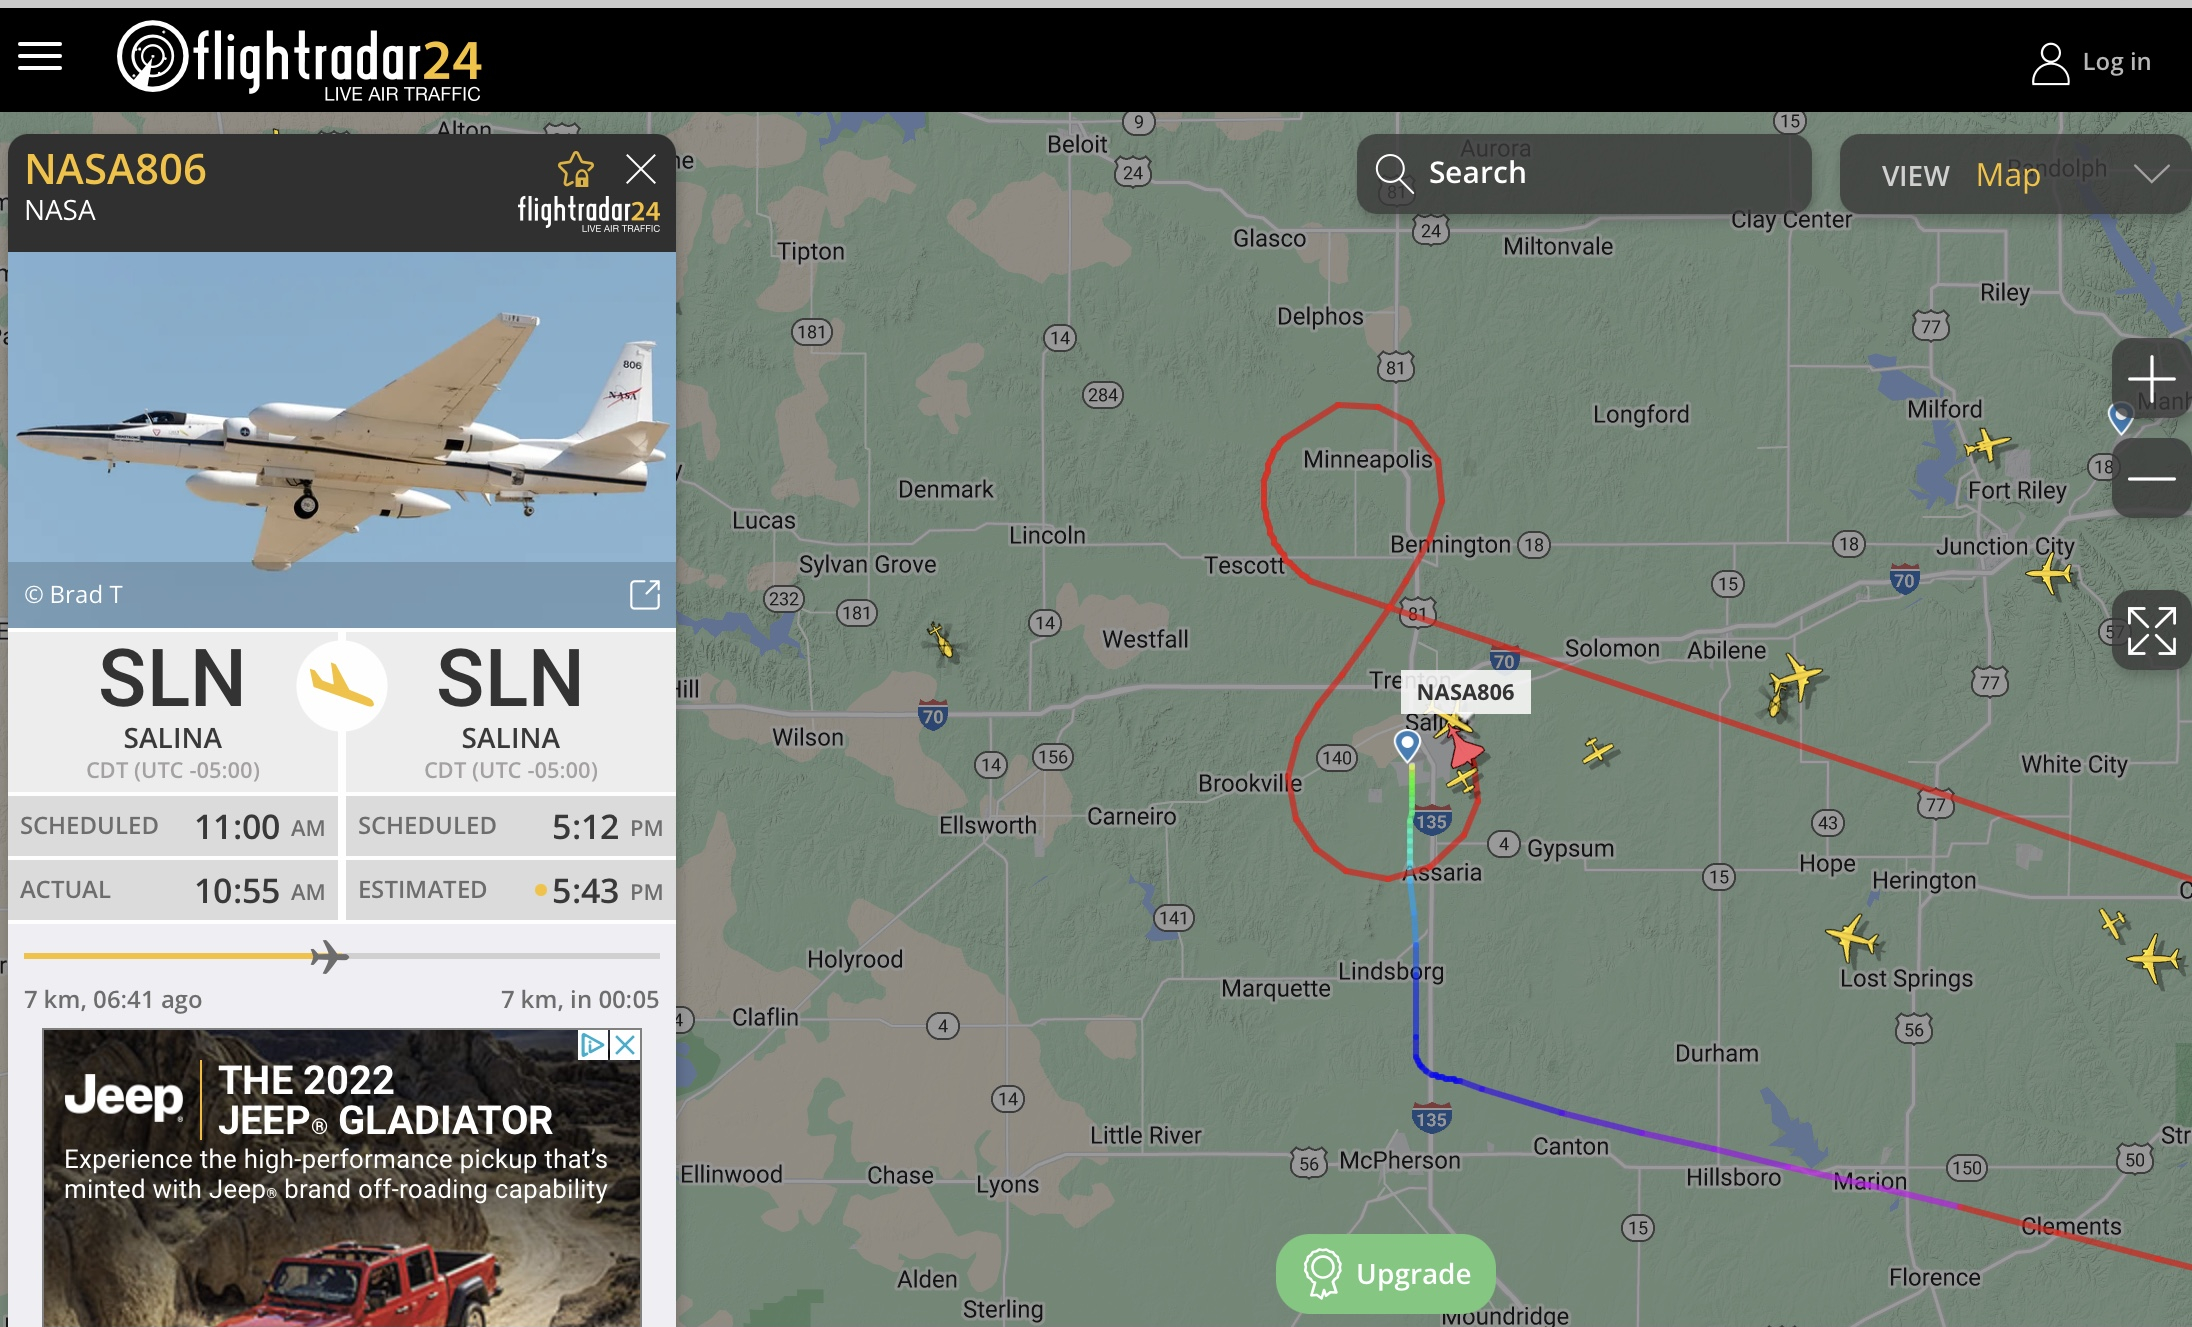Open the AdChoices info icon
This screenshot has height=1327, width=2192.
593,1045
